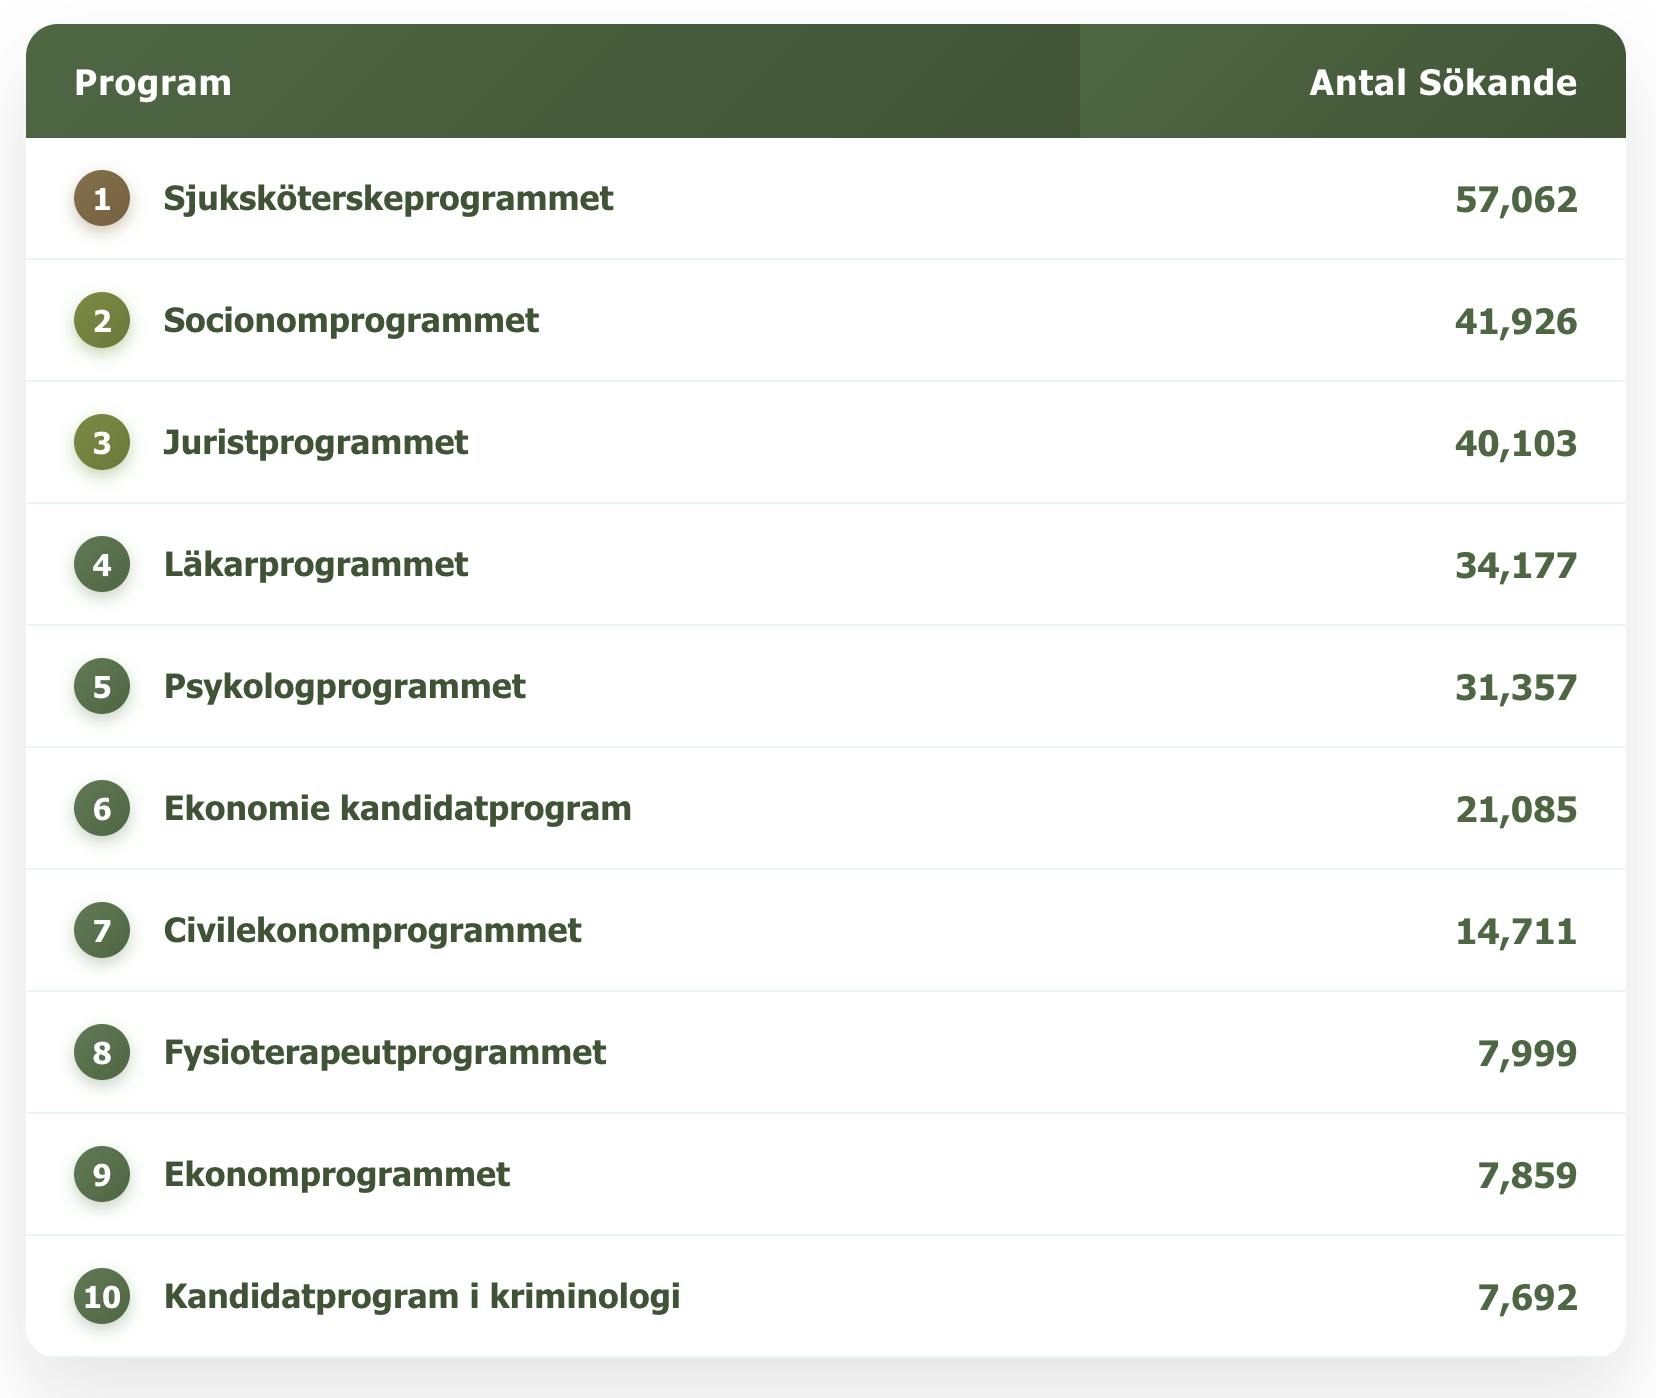Select the Socionomprogrammet row
The width and height of the screenshot is (1656, 1398).
(351, 320)
